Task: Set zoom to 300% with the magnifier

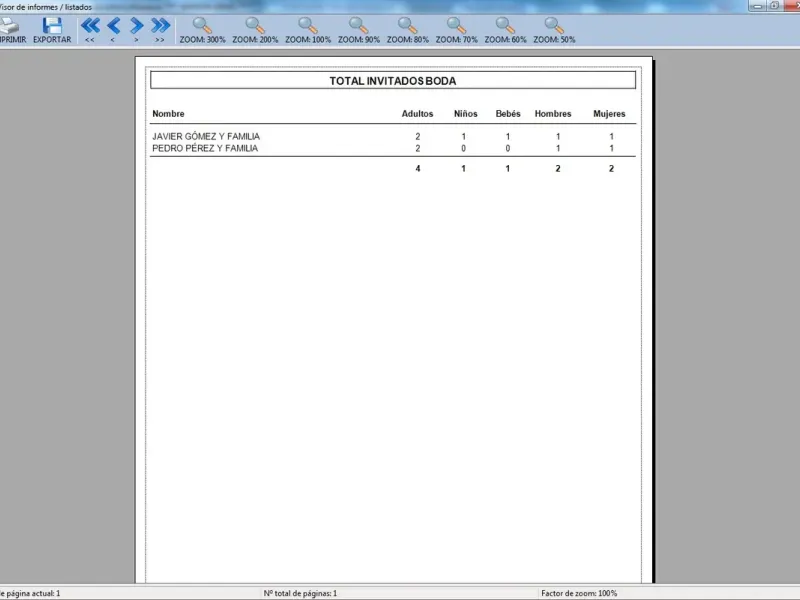Action: [x=202, y=26]
